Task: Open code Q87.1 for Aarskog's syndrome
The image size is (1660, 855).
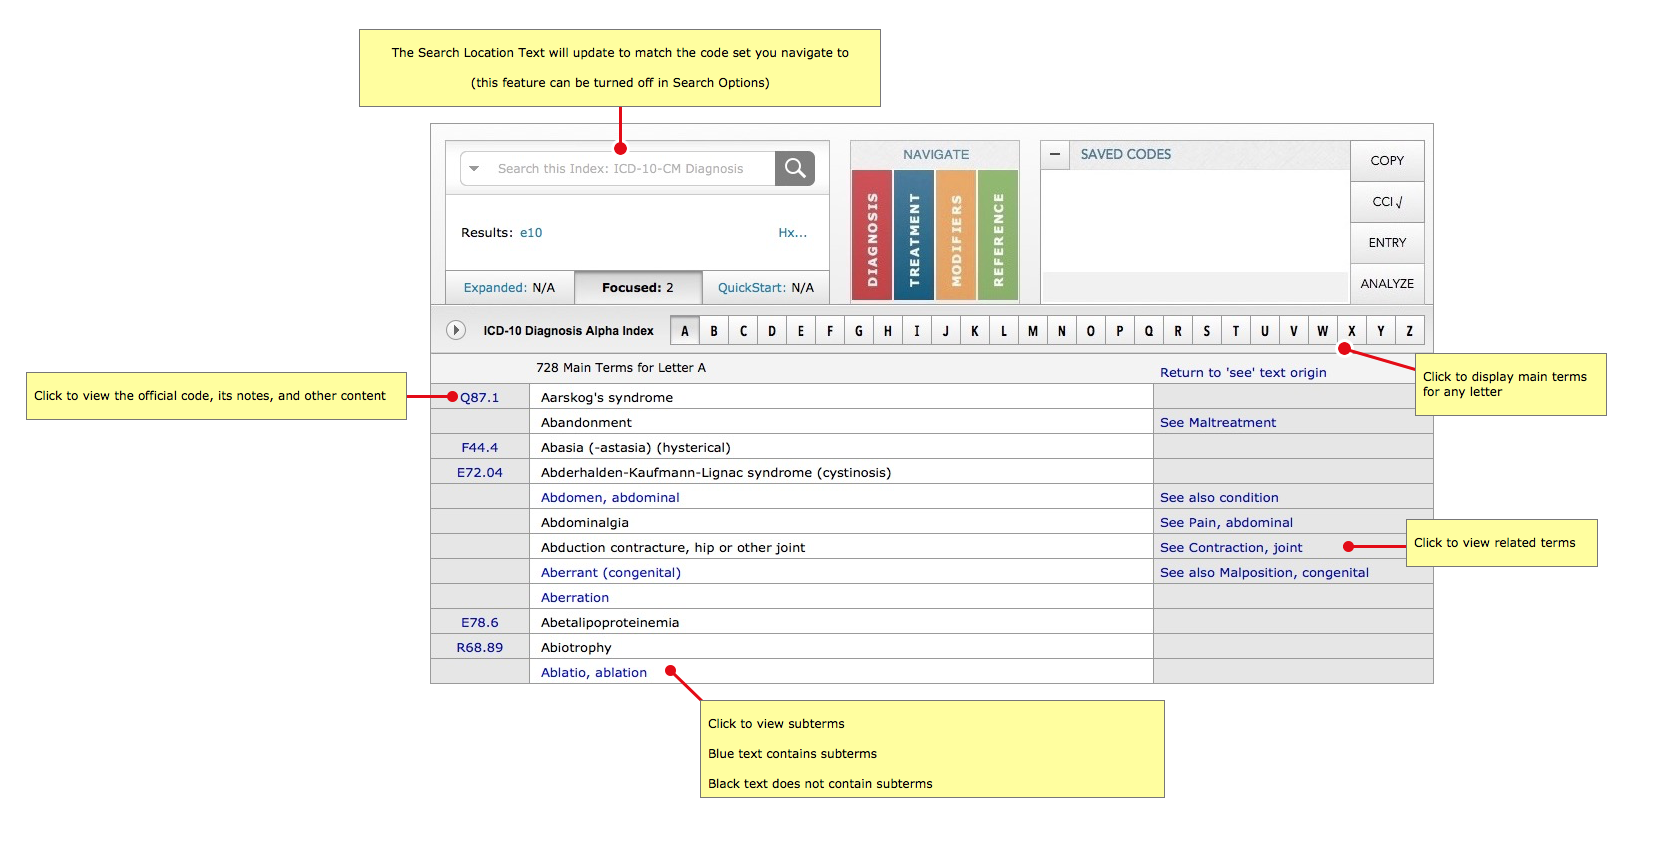Action: point(480,398)
